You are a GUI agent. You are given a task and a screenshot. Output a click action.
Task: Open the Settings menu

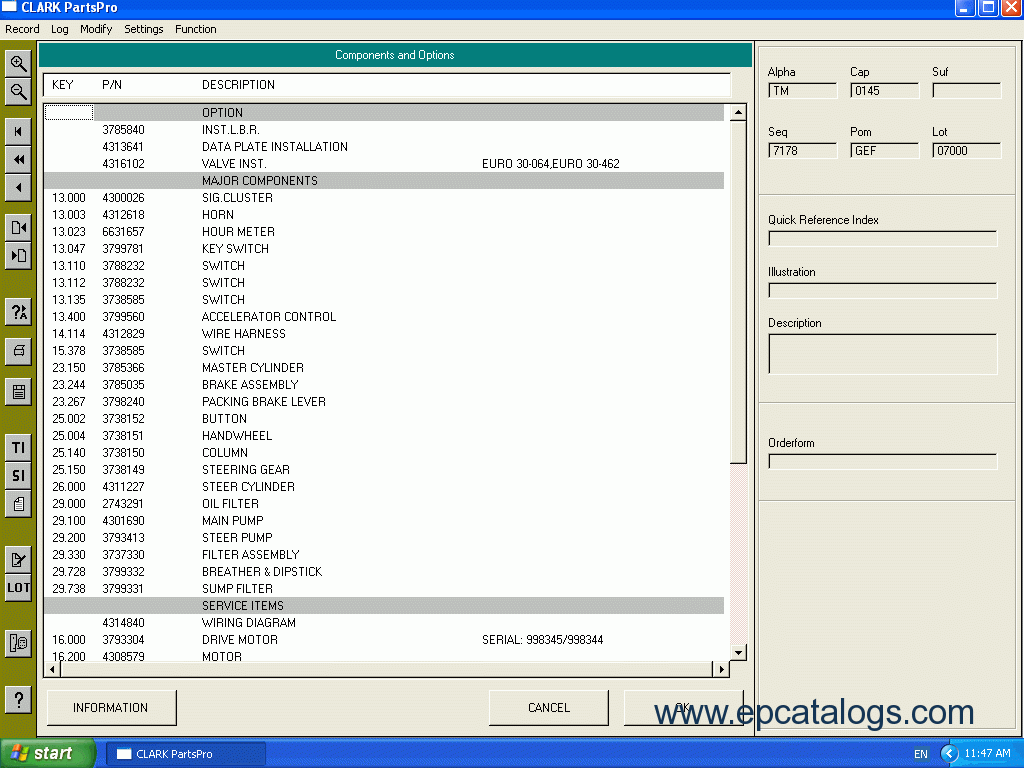tap(144, 29)
